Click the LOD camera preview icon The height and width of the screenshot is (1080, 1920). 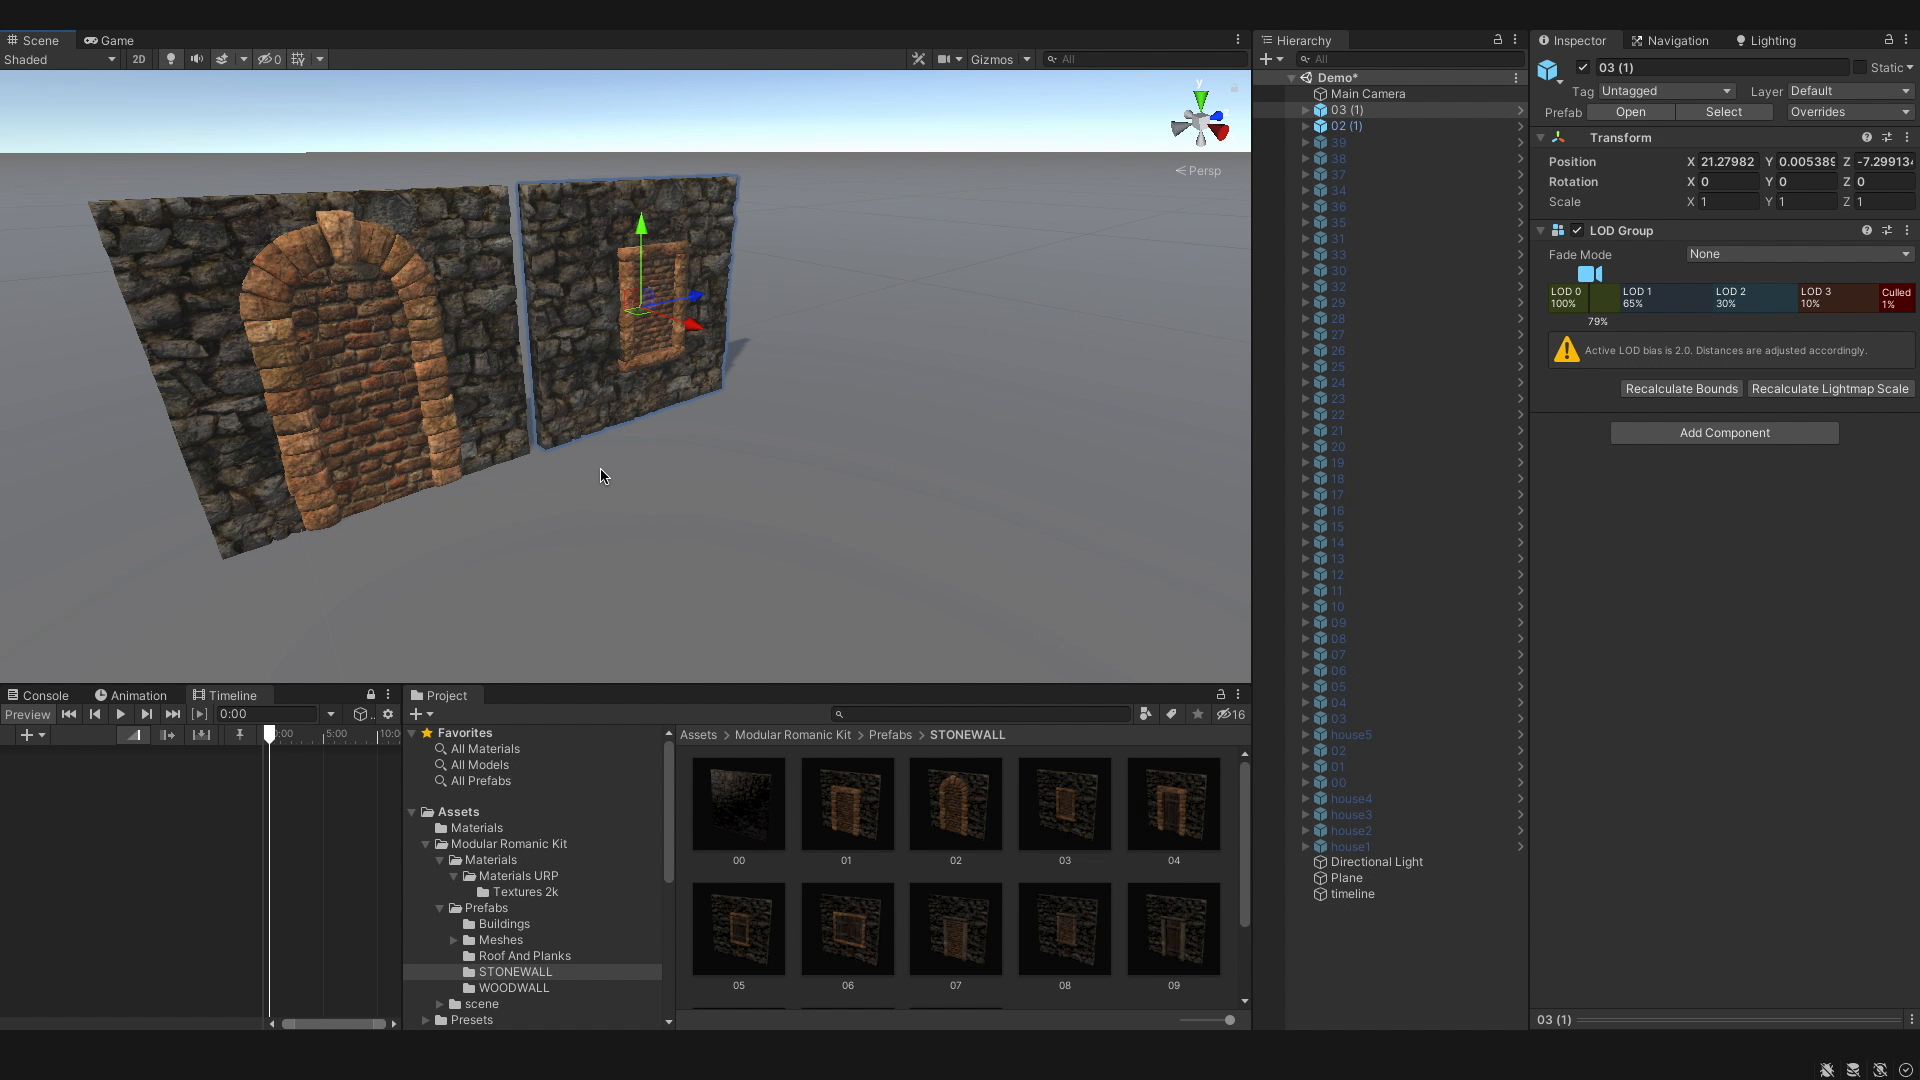click(1590, 274)
